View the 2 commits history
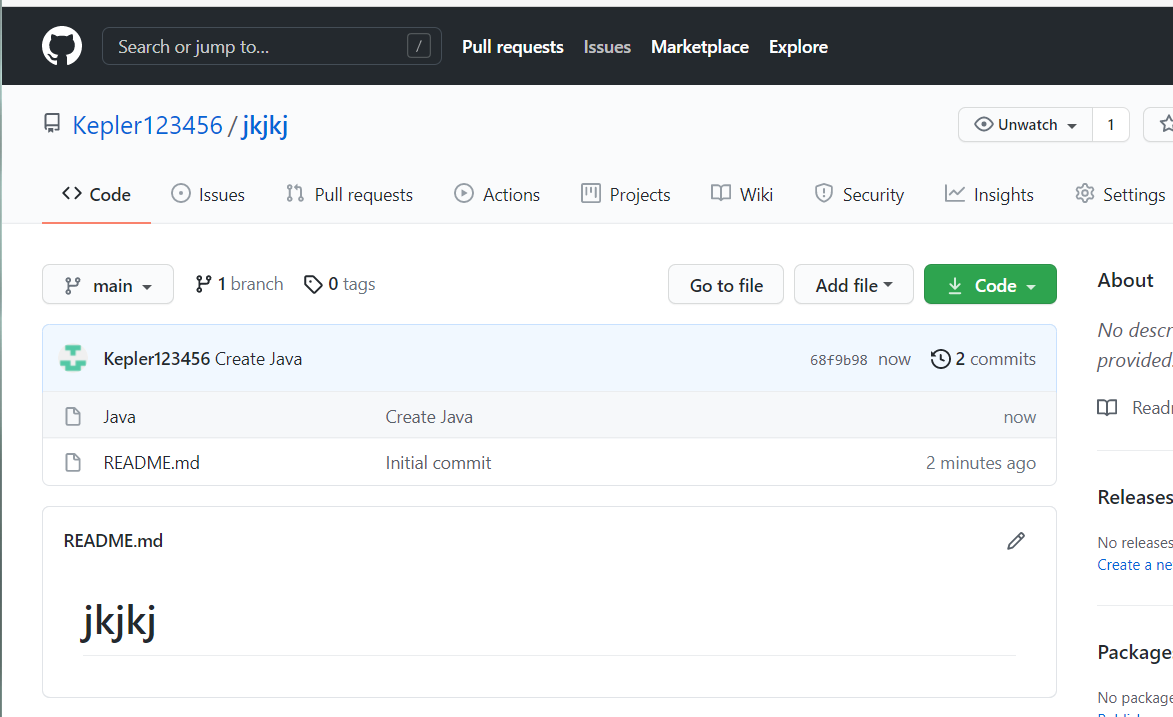Image resolution: width=1173 pixels, height=717 pixels. tap(983, 359)
